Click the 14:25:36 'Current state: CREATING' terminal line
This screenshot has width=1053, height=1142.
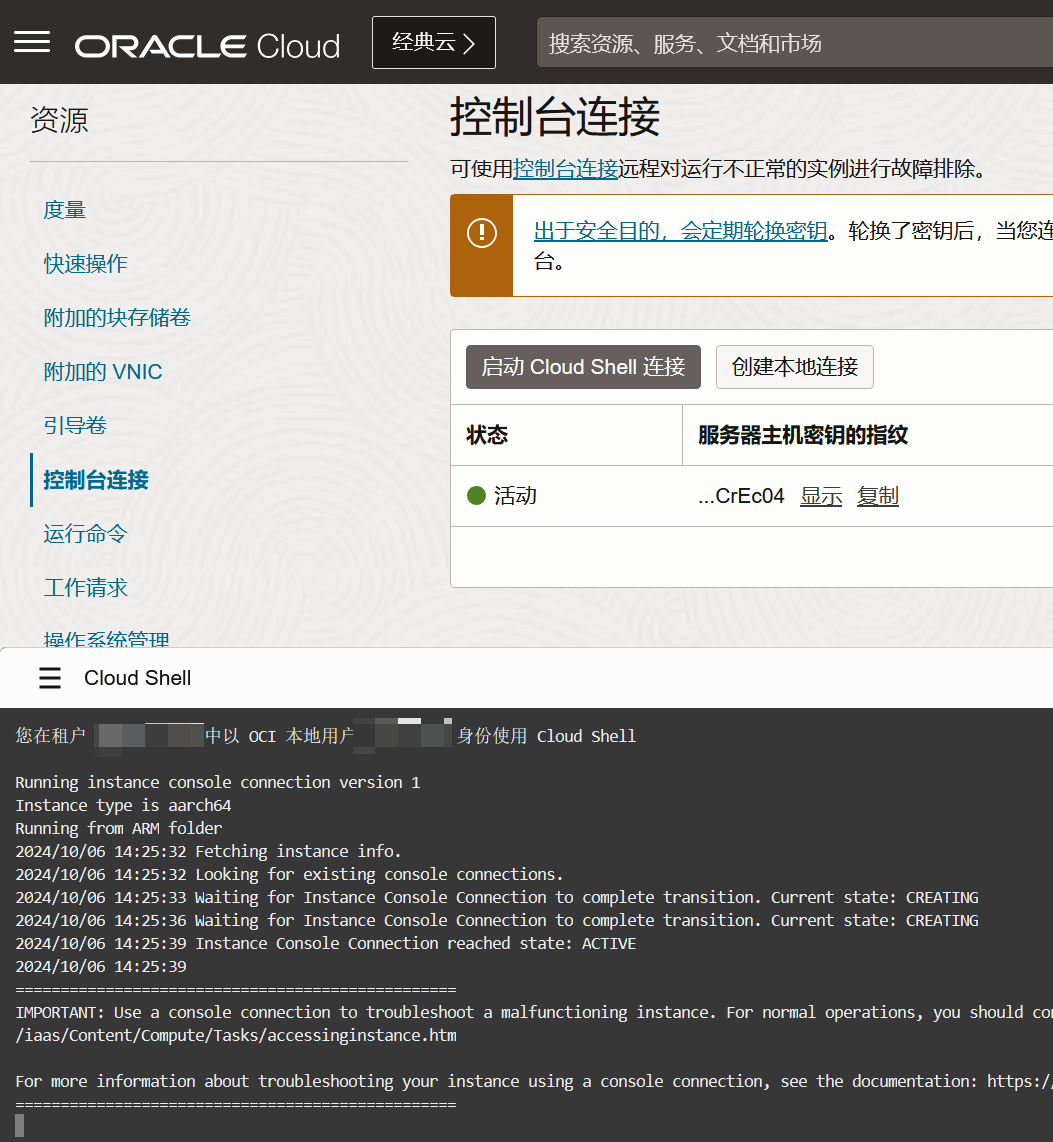[x=497, y=921]
